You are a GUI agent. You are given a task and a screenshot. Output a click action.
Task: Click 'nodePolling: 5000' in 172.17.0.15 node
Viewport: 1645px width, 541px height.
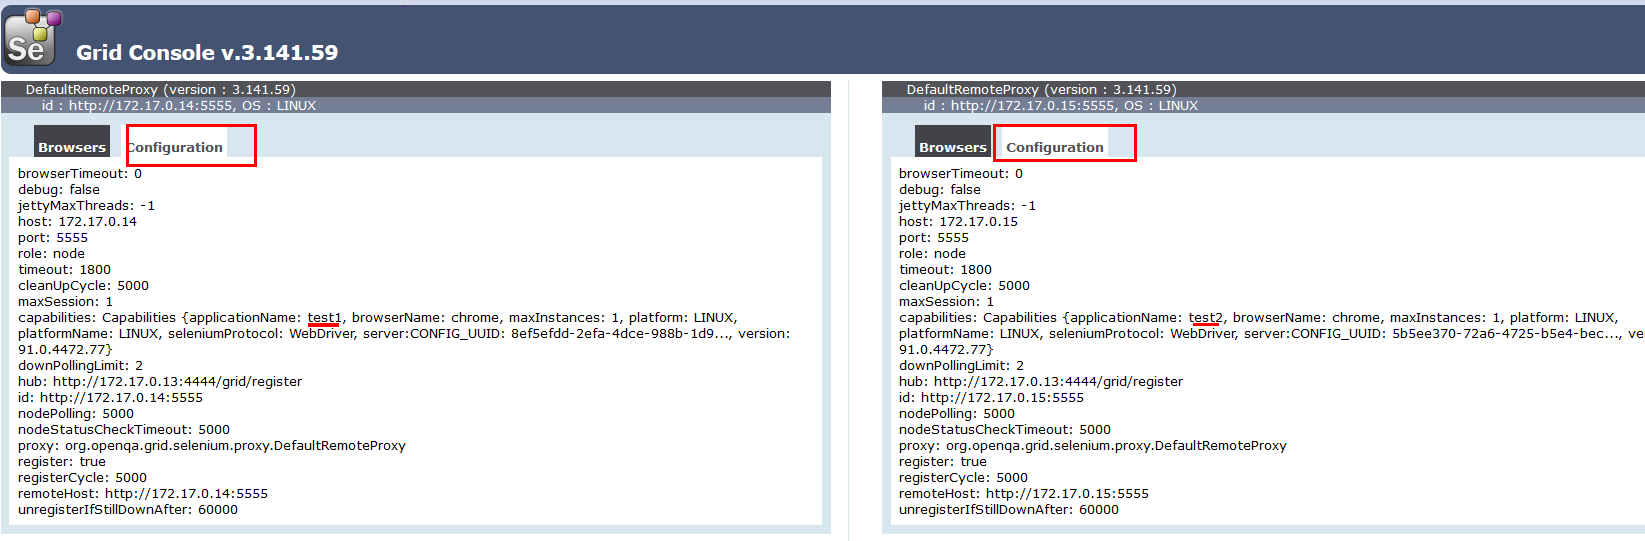pos(957,414)
